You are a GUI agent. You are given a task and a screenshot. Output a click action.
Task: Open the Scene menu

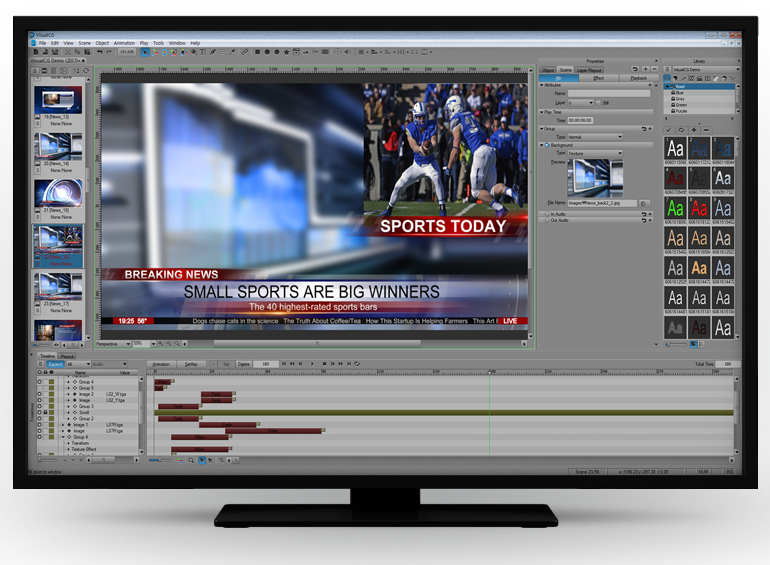[84, 43]
